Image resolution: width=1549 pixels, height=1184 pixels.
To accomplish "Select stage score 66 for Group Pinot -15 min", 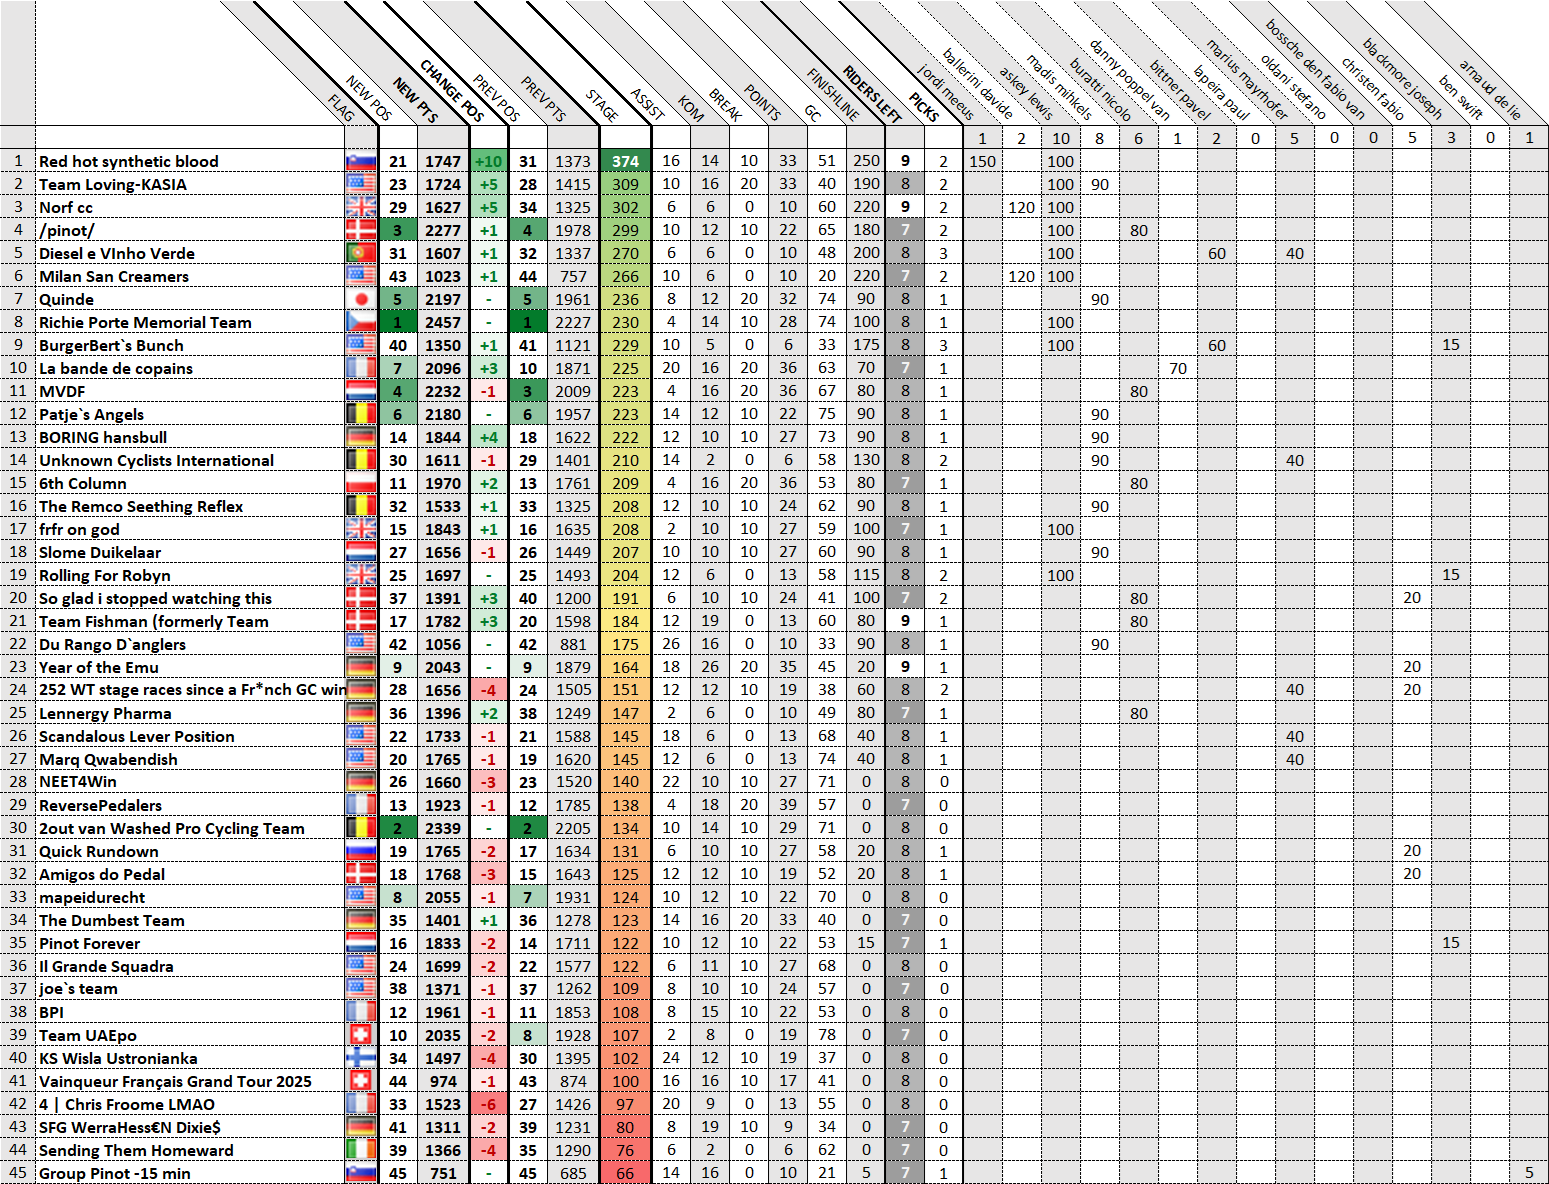I will point(625,1173).
